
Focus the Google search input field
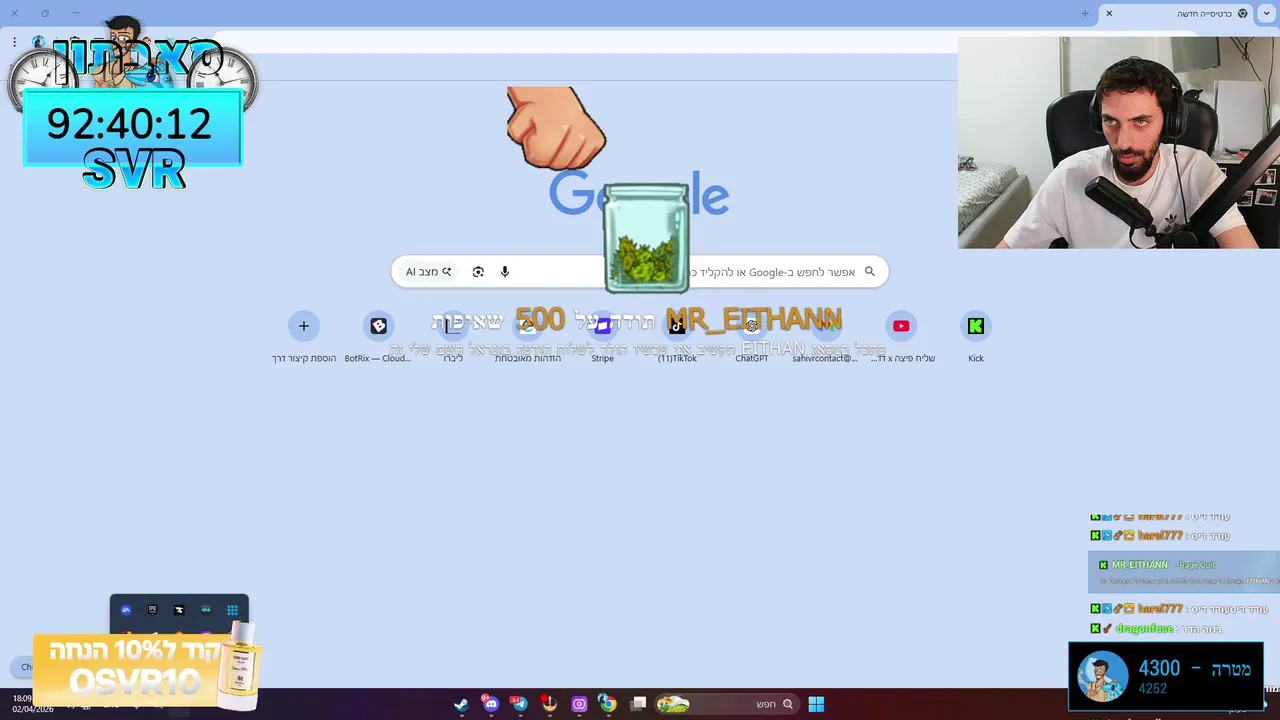click(x=640, y=272)
